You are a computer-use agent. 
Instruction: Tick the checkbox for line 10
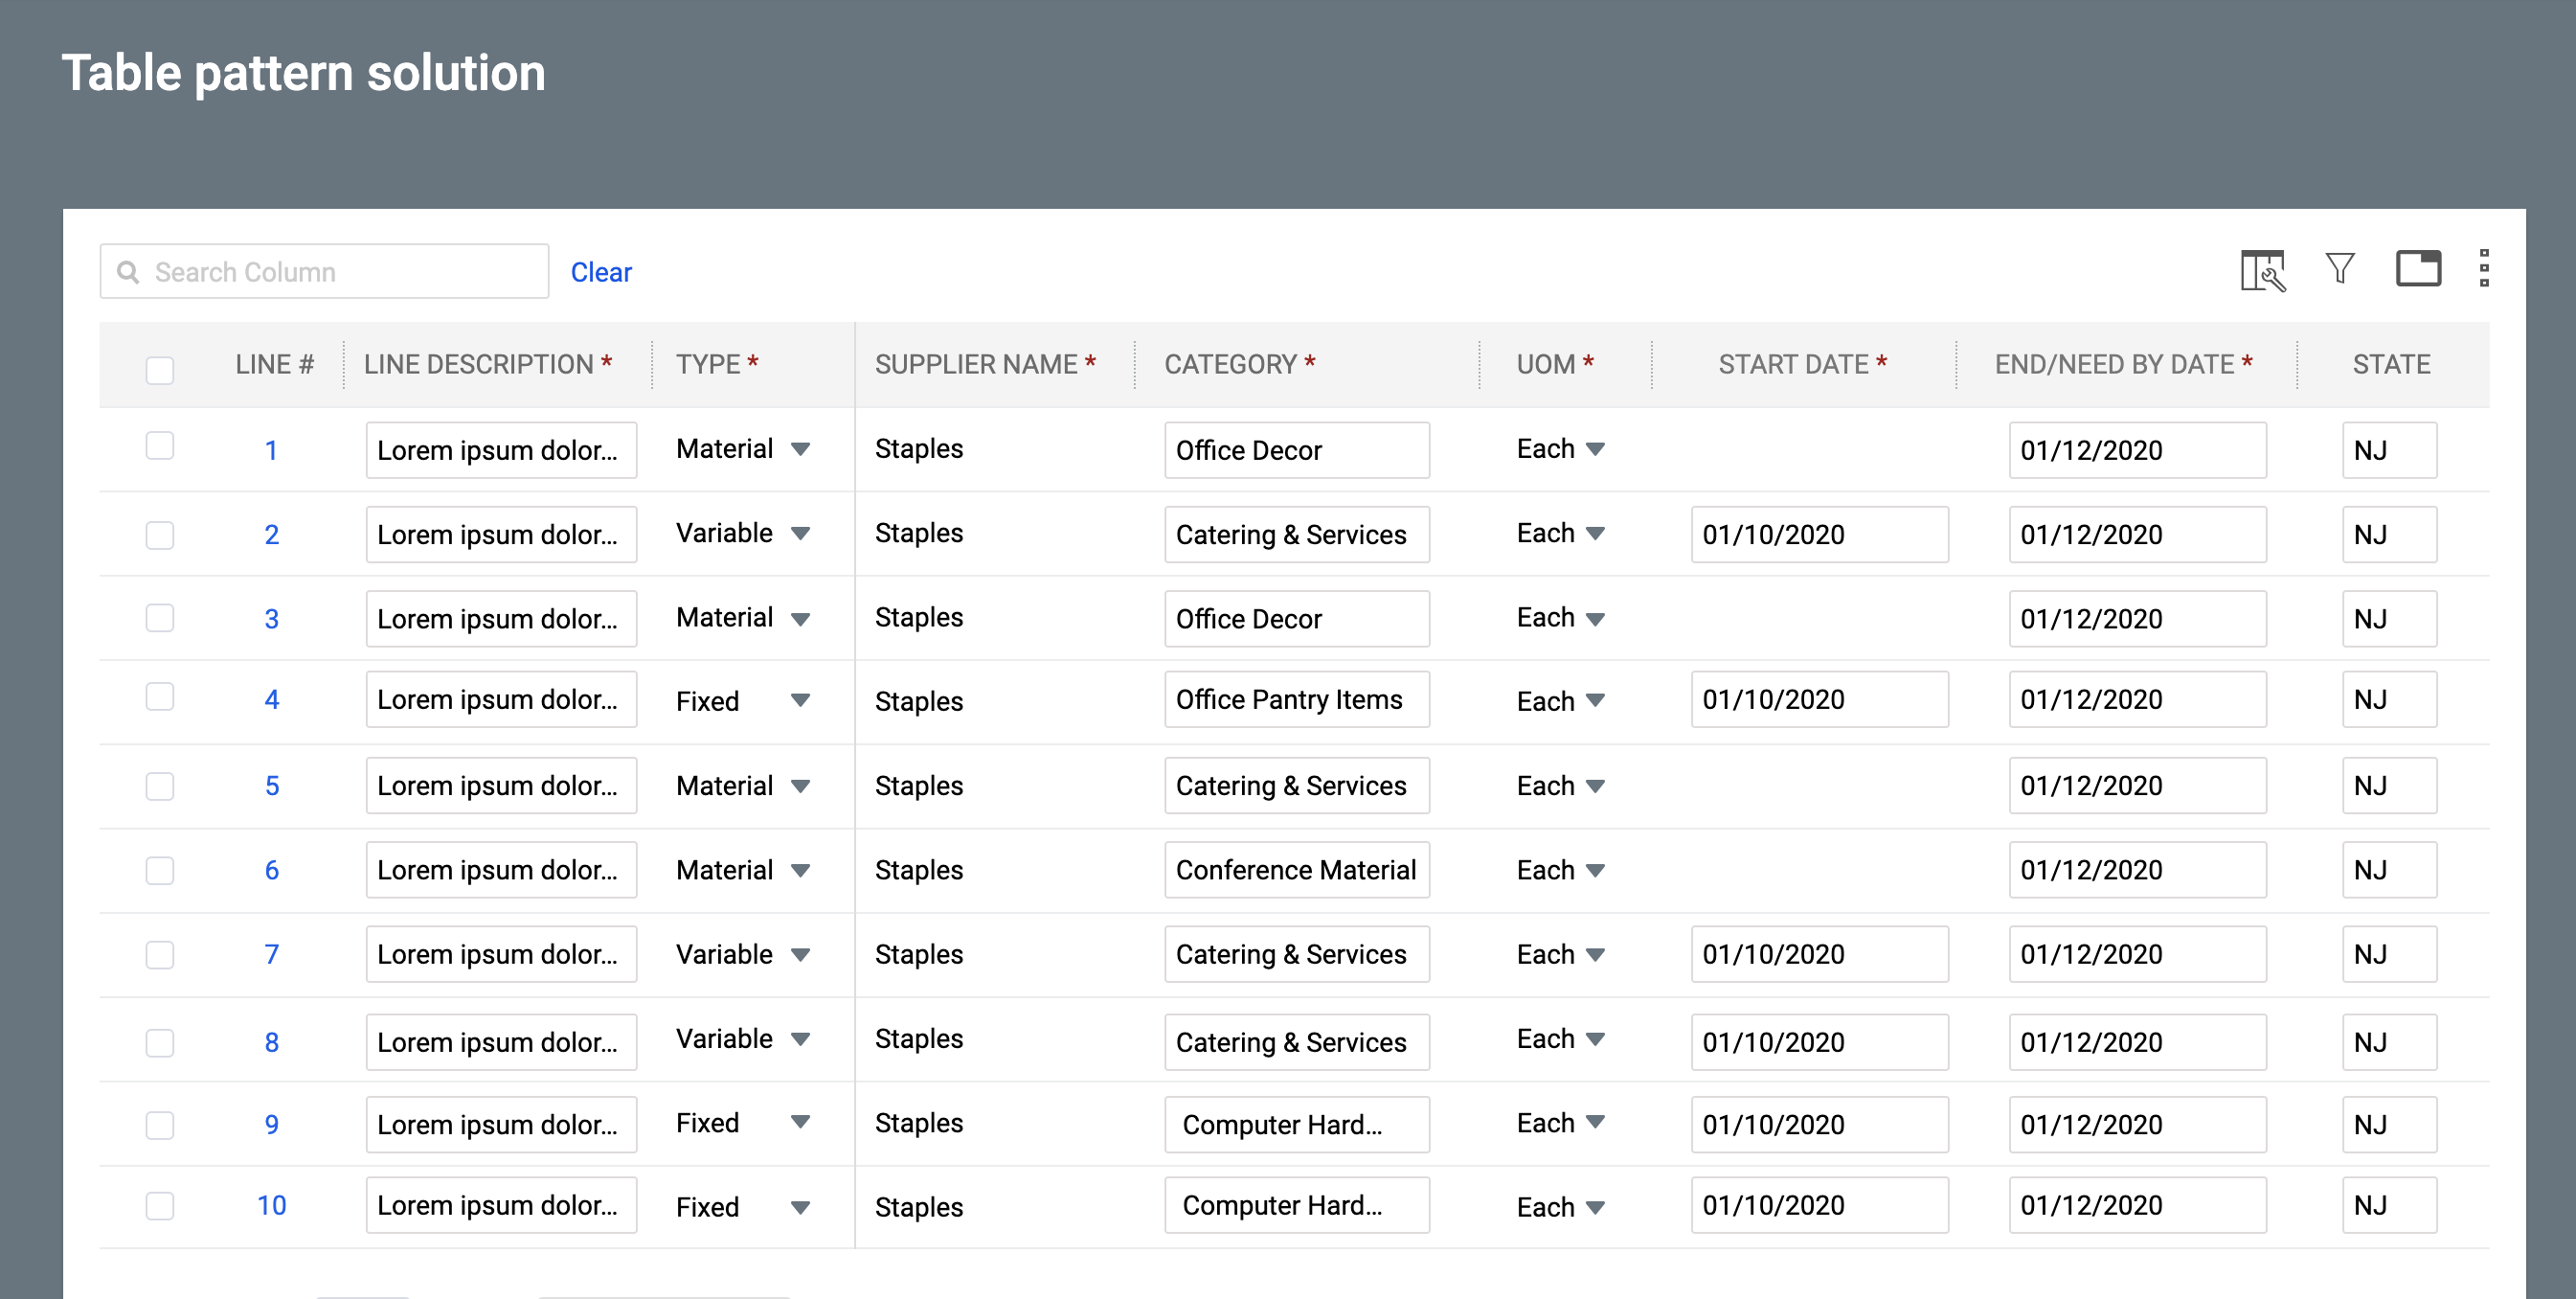(x=160, y=1206)
